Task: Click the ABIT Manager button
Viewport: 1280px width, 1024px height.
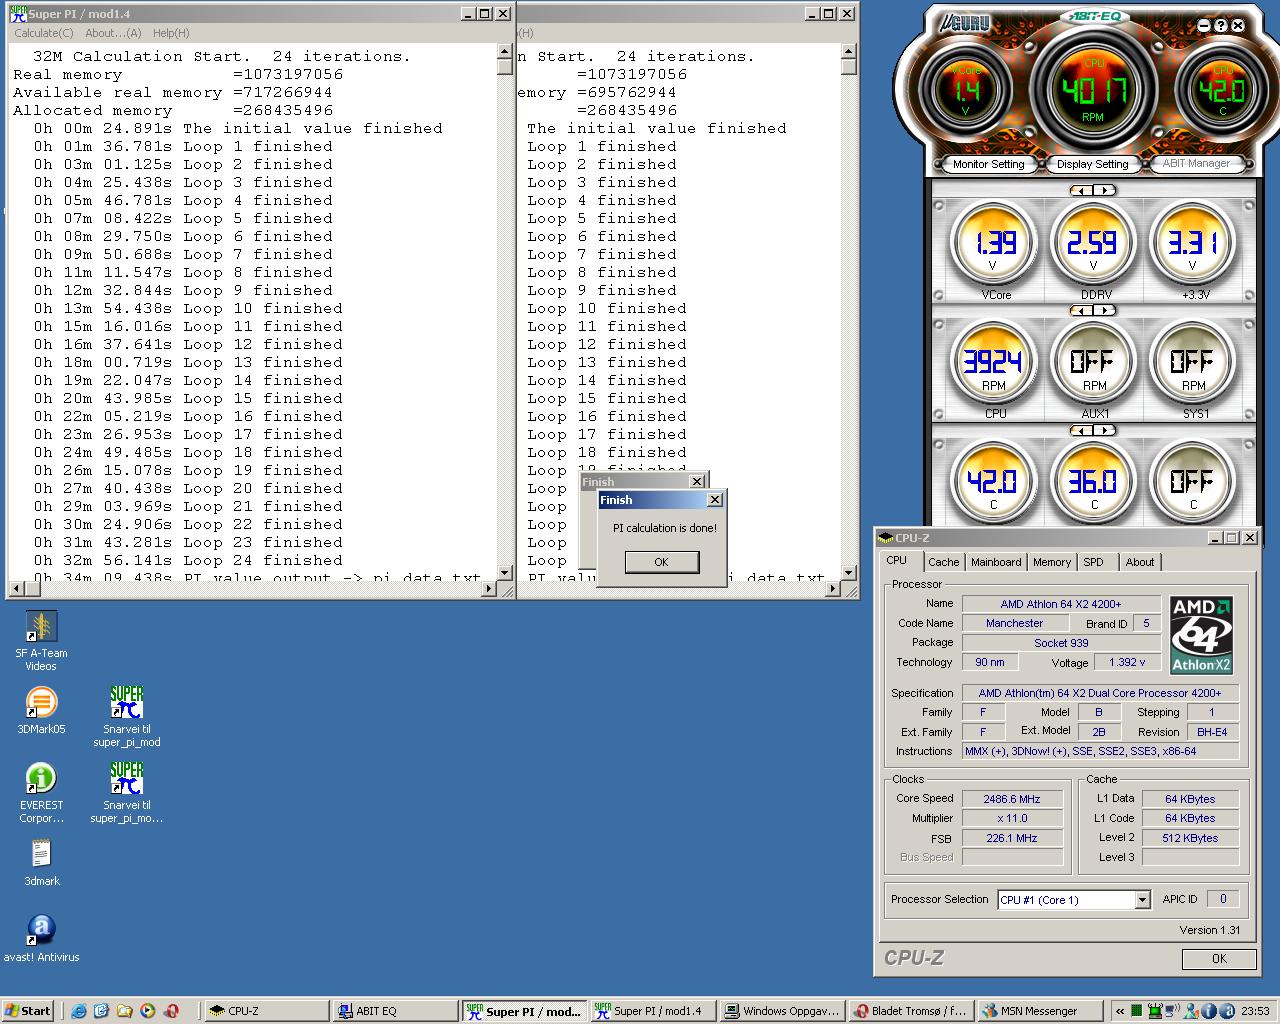Action: tap(1196, 163)
